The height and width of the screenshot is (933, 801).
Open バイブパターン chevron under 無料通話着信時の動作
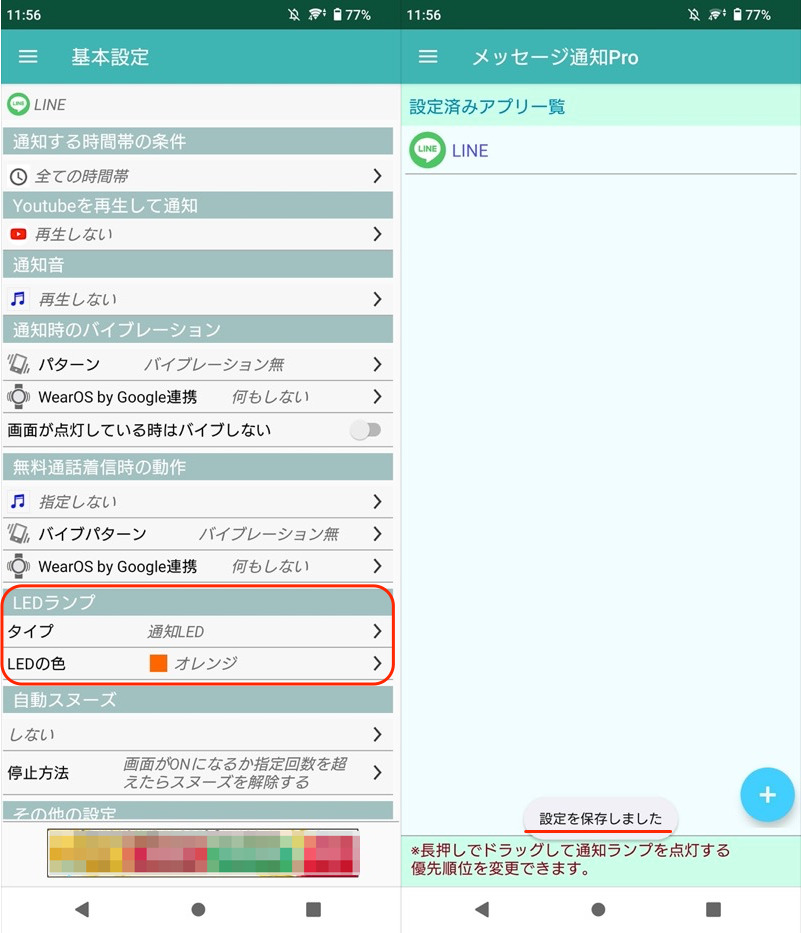point(377,534)
